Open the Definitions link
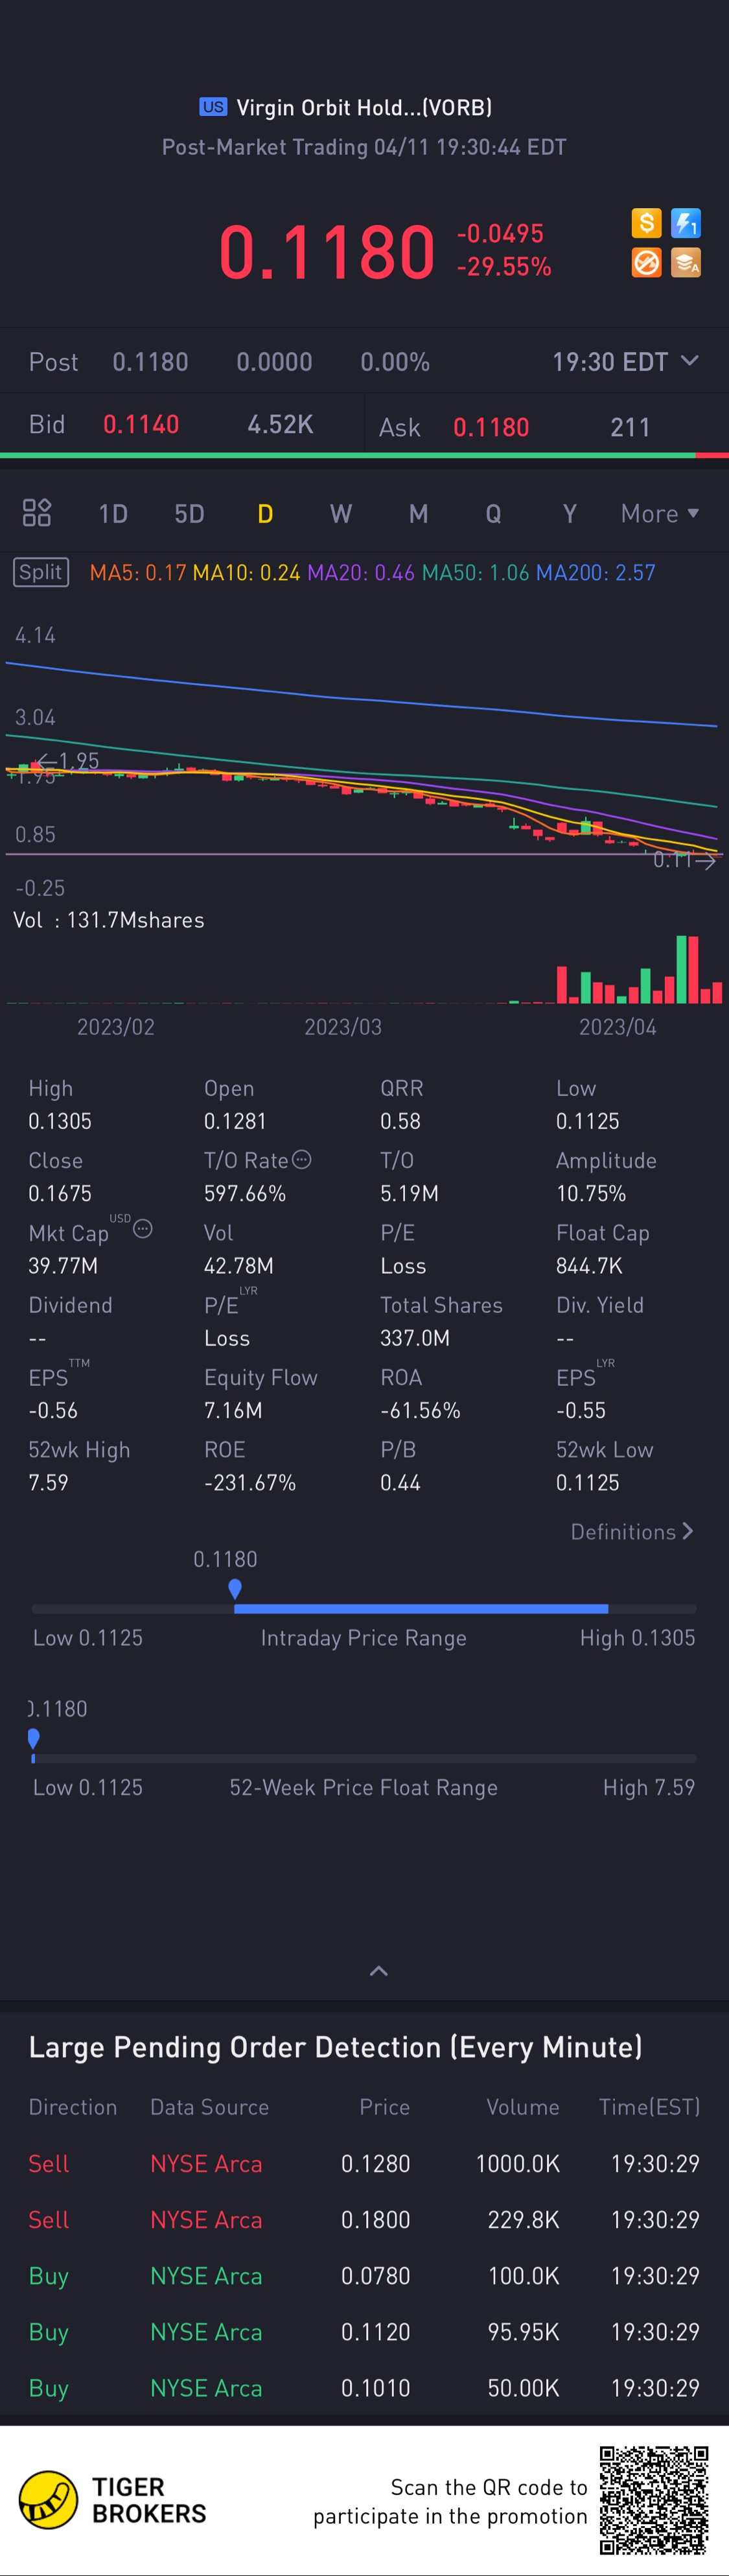Image resolution: width=729 pixels, height=2576 pixels. tap(631, 1531)
